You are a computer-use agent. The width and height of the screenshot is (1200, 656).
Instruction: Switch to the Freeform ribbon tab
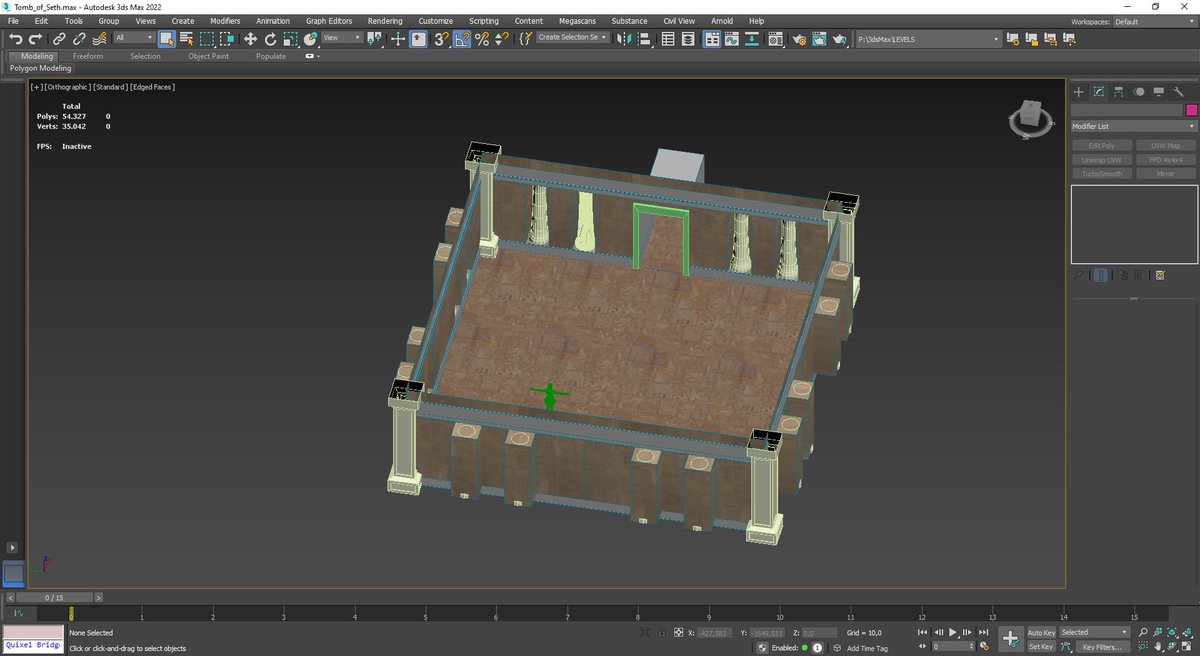88,56
